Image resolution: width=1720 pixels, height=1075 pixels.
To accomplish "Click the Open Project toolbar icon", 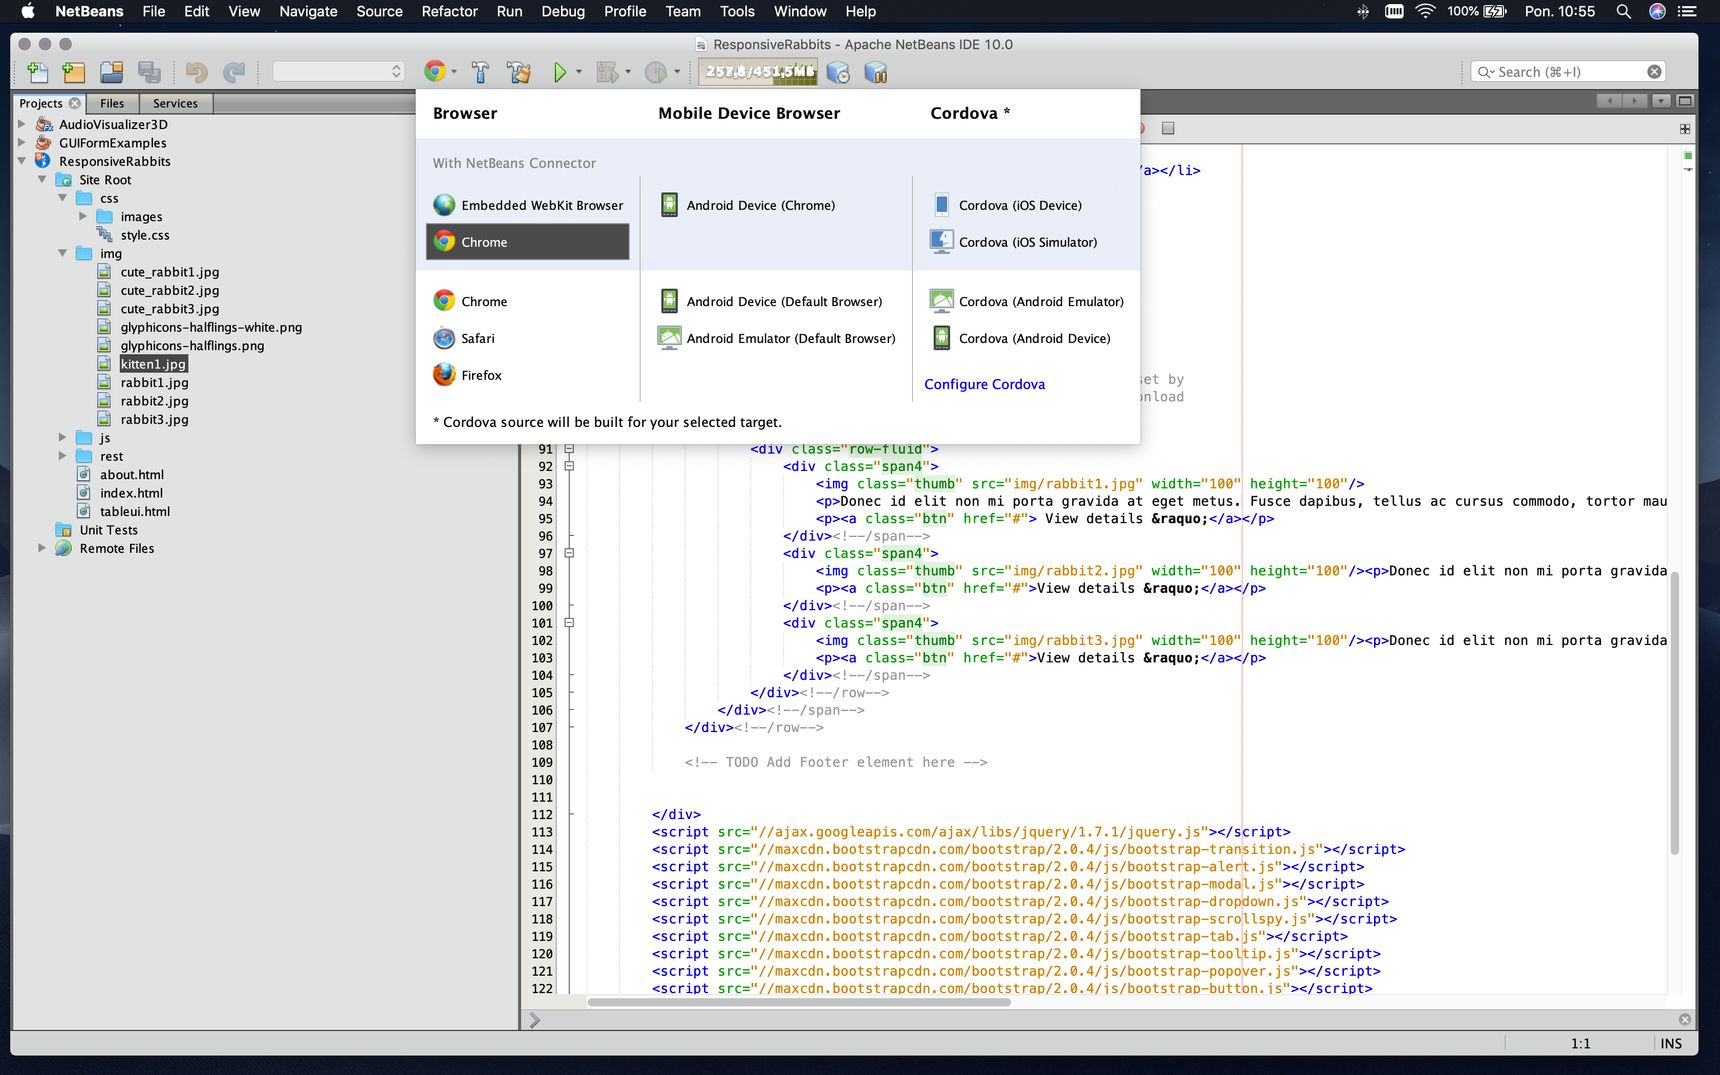I will point(112,72).
